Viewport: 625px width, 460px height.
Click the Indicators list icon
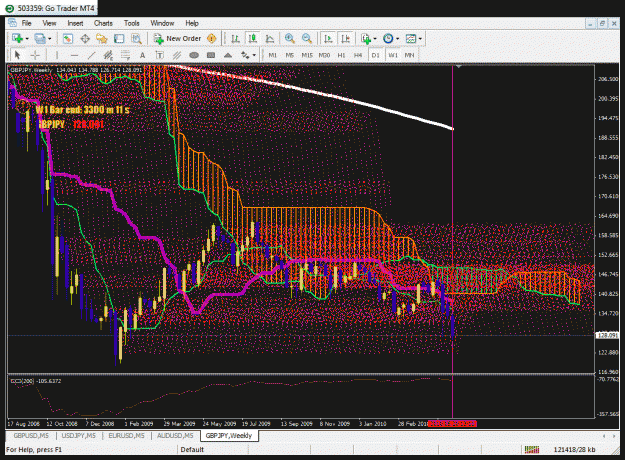click(x=366, y=39)
